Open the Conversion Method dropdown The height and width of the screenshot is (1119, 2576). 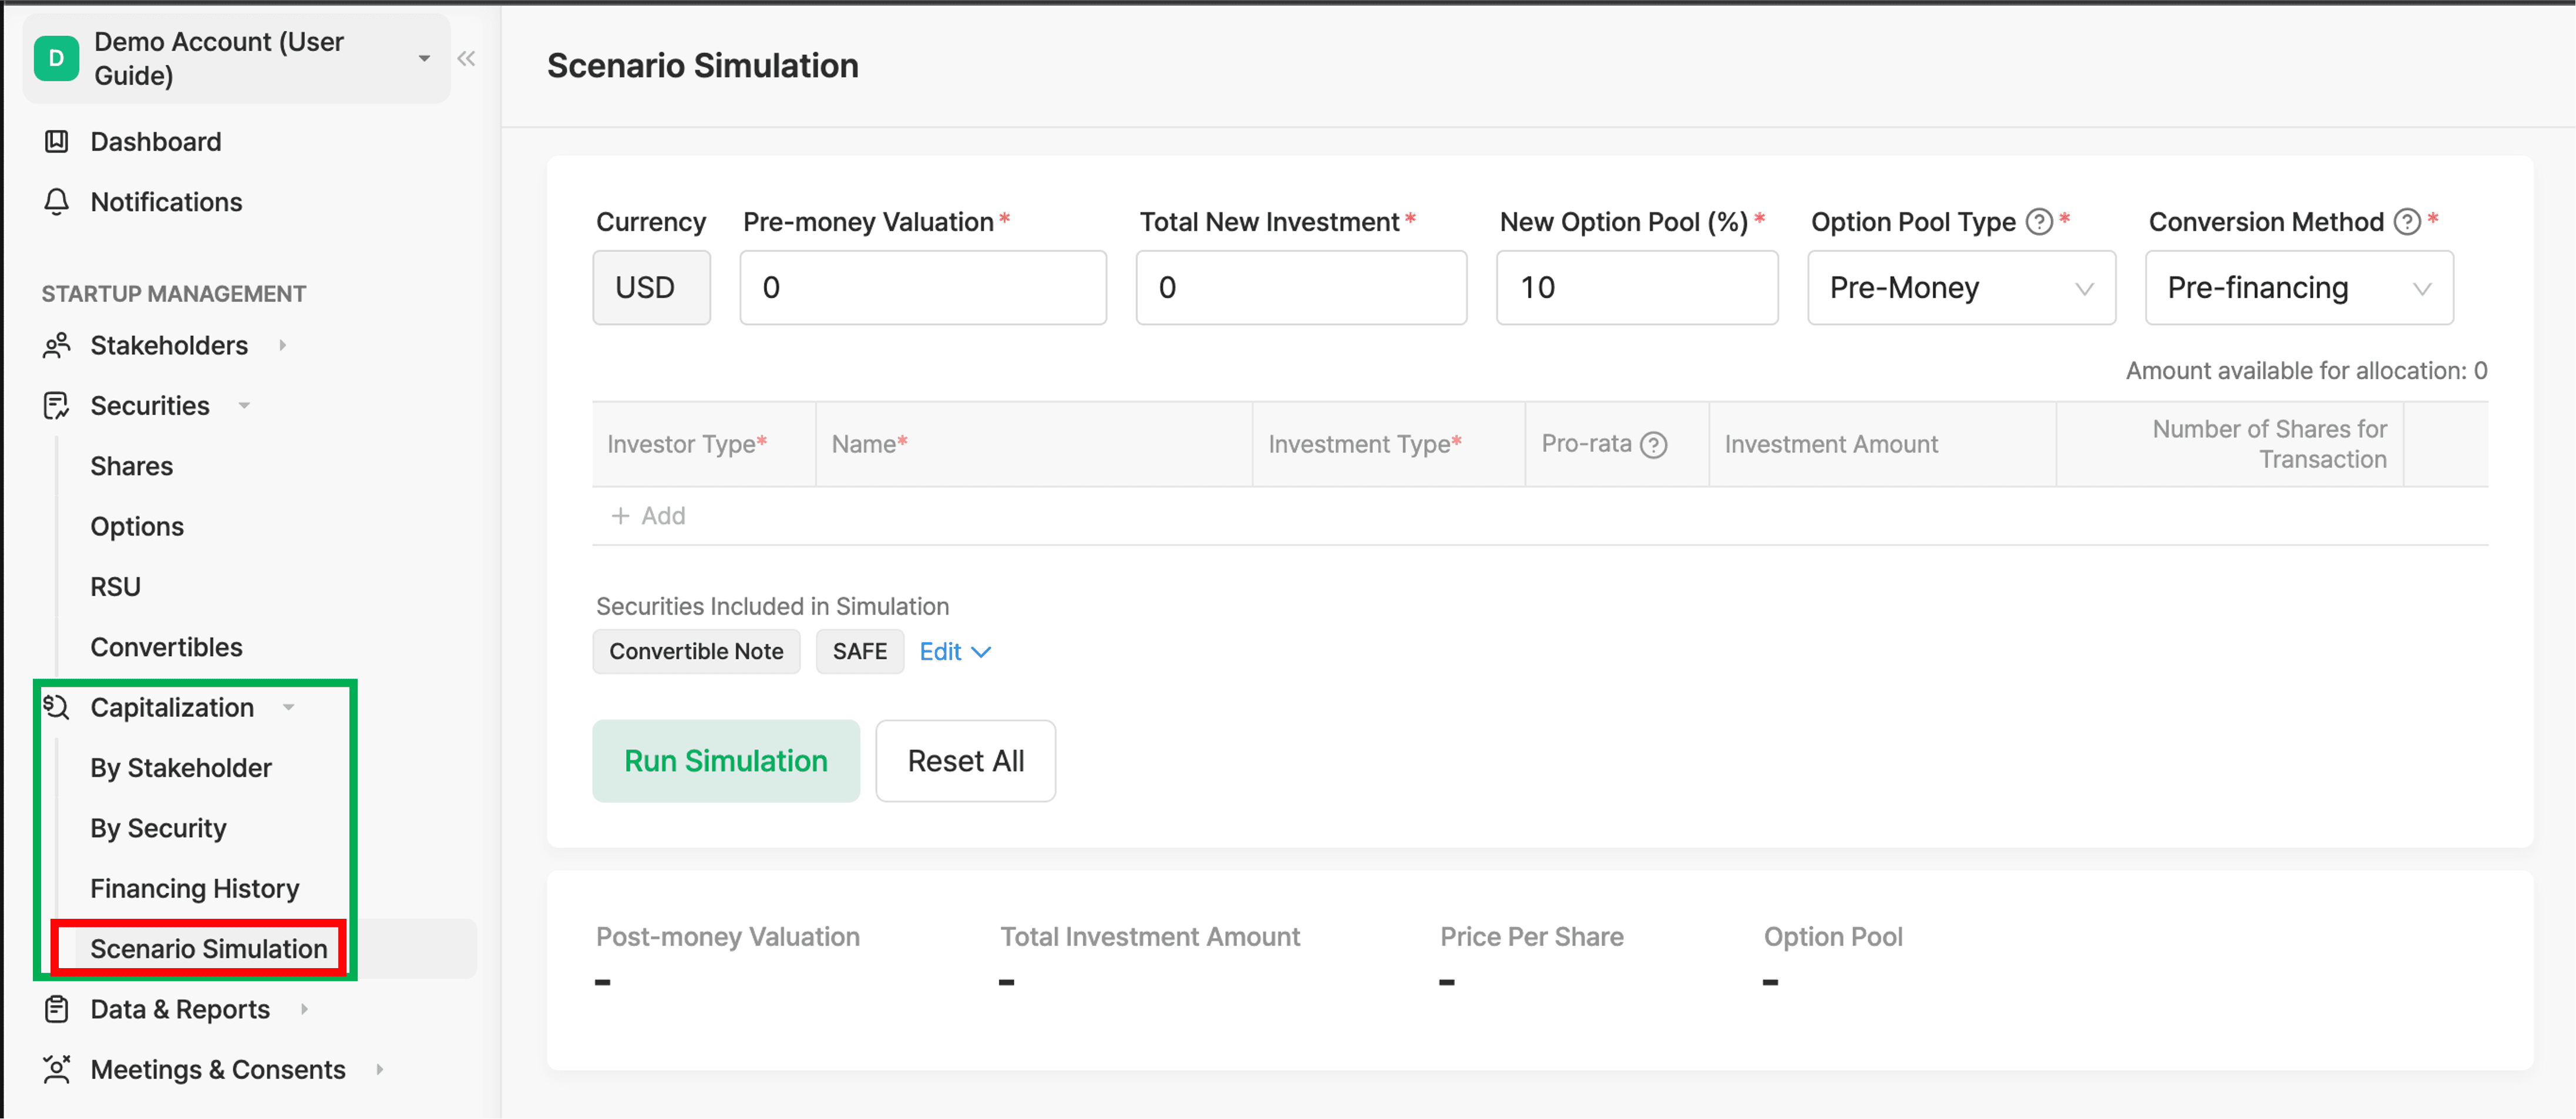(2298, 288)
